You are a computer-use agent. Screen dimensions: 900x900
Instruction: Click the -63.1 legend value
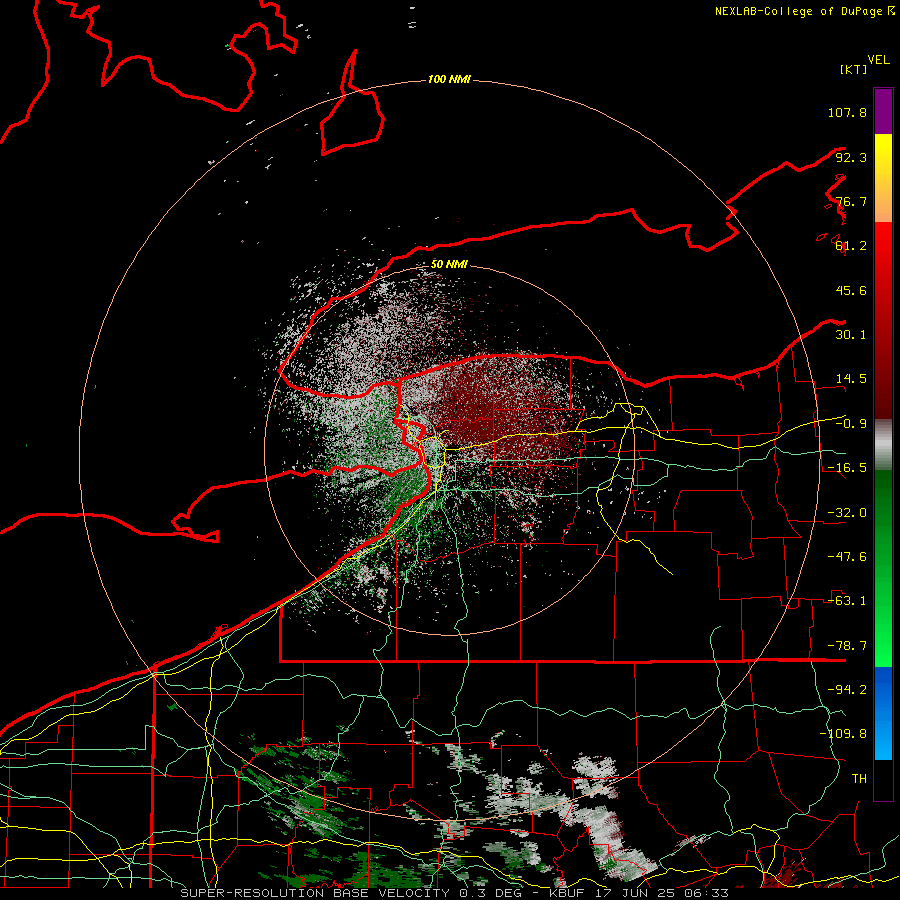click(847, 601)
